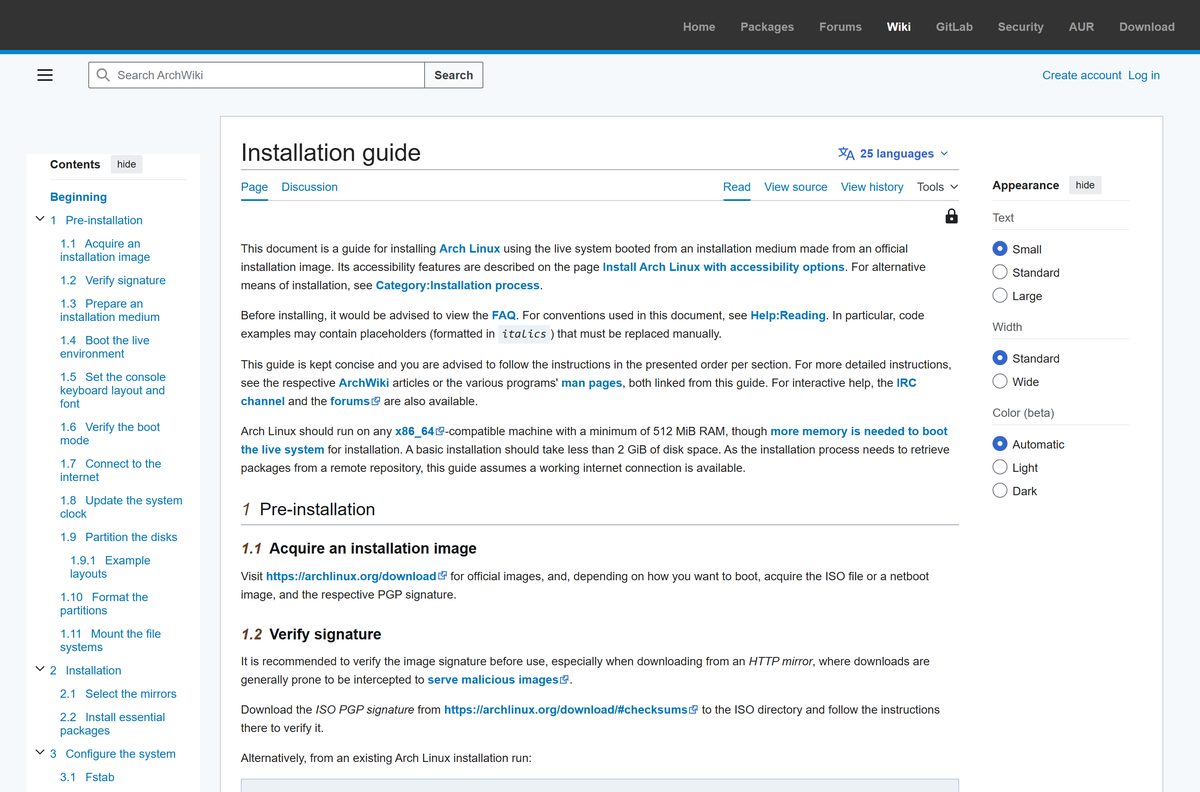This screenshot has width=1200, height=792.
Task: Select the Automatic color option
Action: coord(1000,444)
